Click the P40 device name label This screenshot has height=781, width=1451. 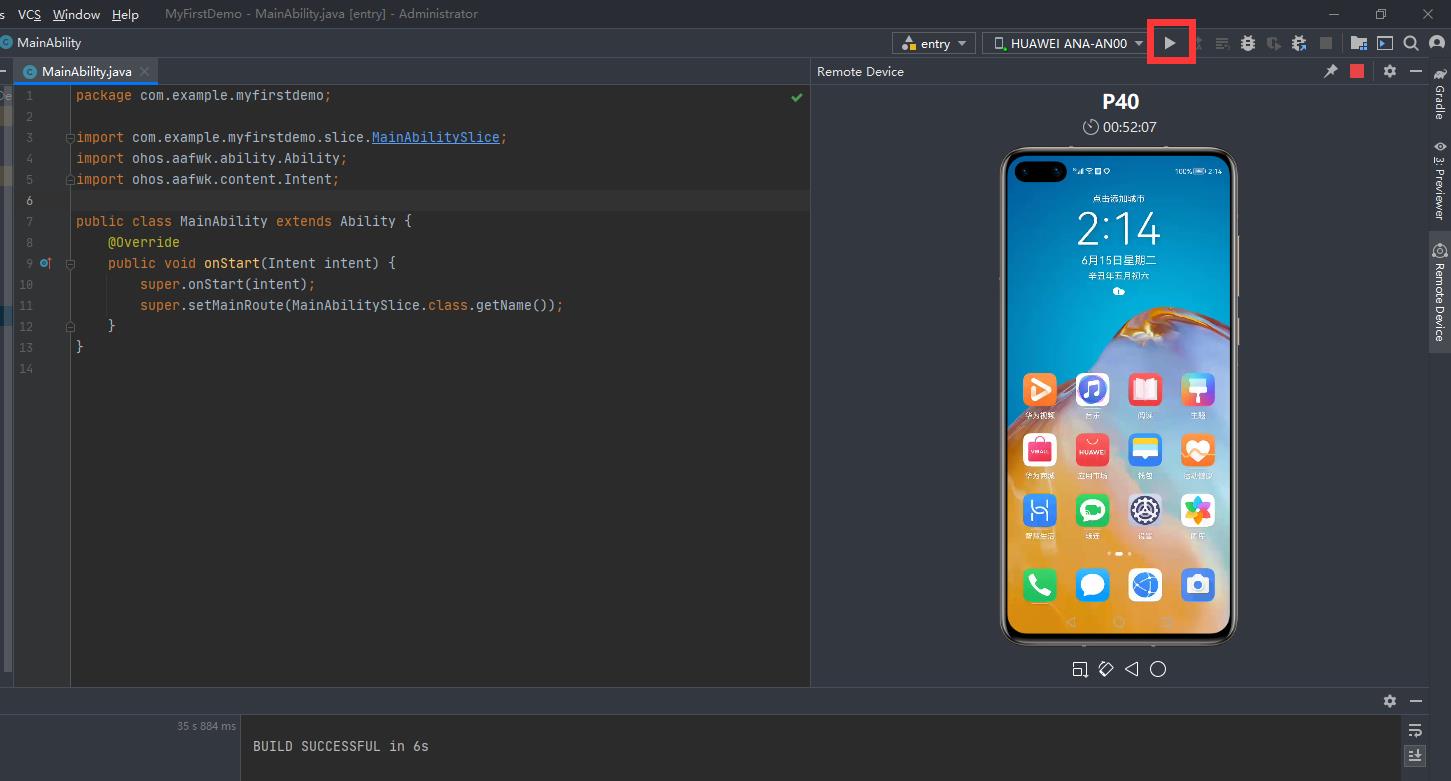coord(1120,101)
